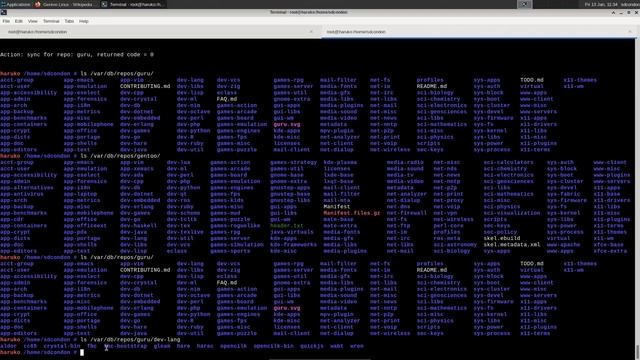Click the 'net-proxy' directory name
The image size is (640, 360).
coord(449,200)
